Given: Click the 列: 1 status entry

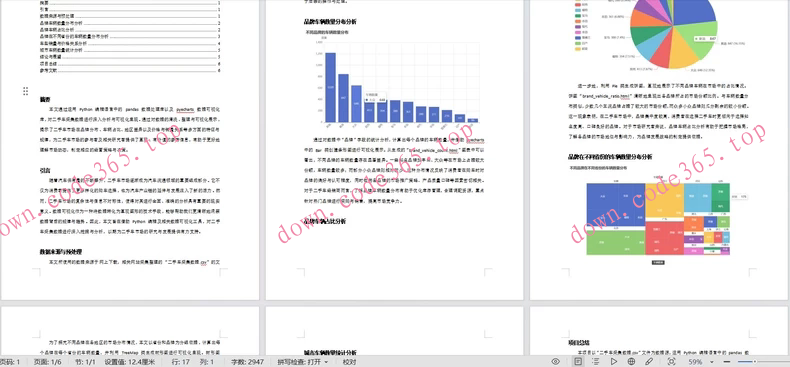Looking at the screenshot, I should (x=208, y=362).
